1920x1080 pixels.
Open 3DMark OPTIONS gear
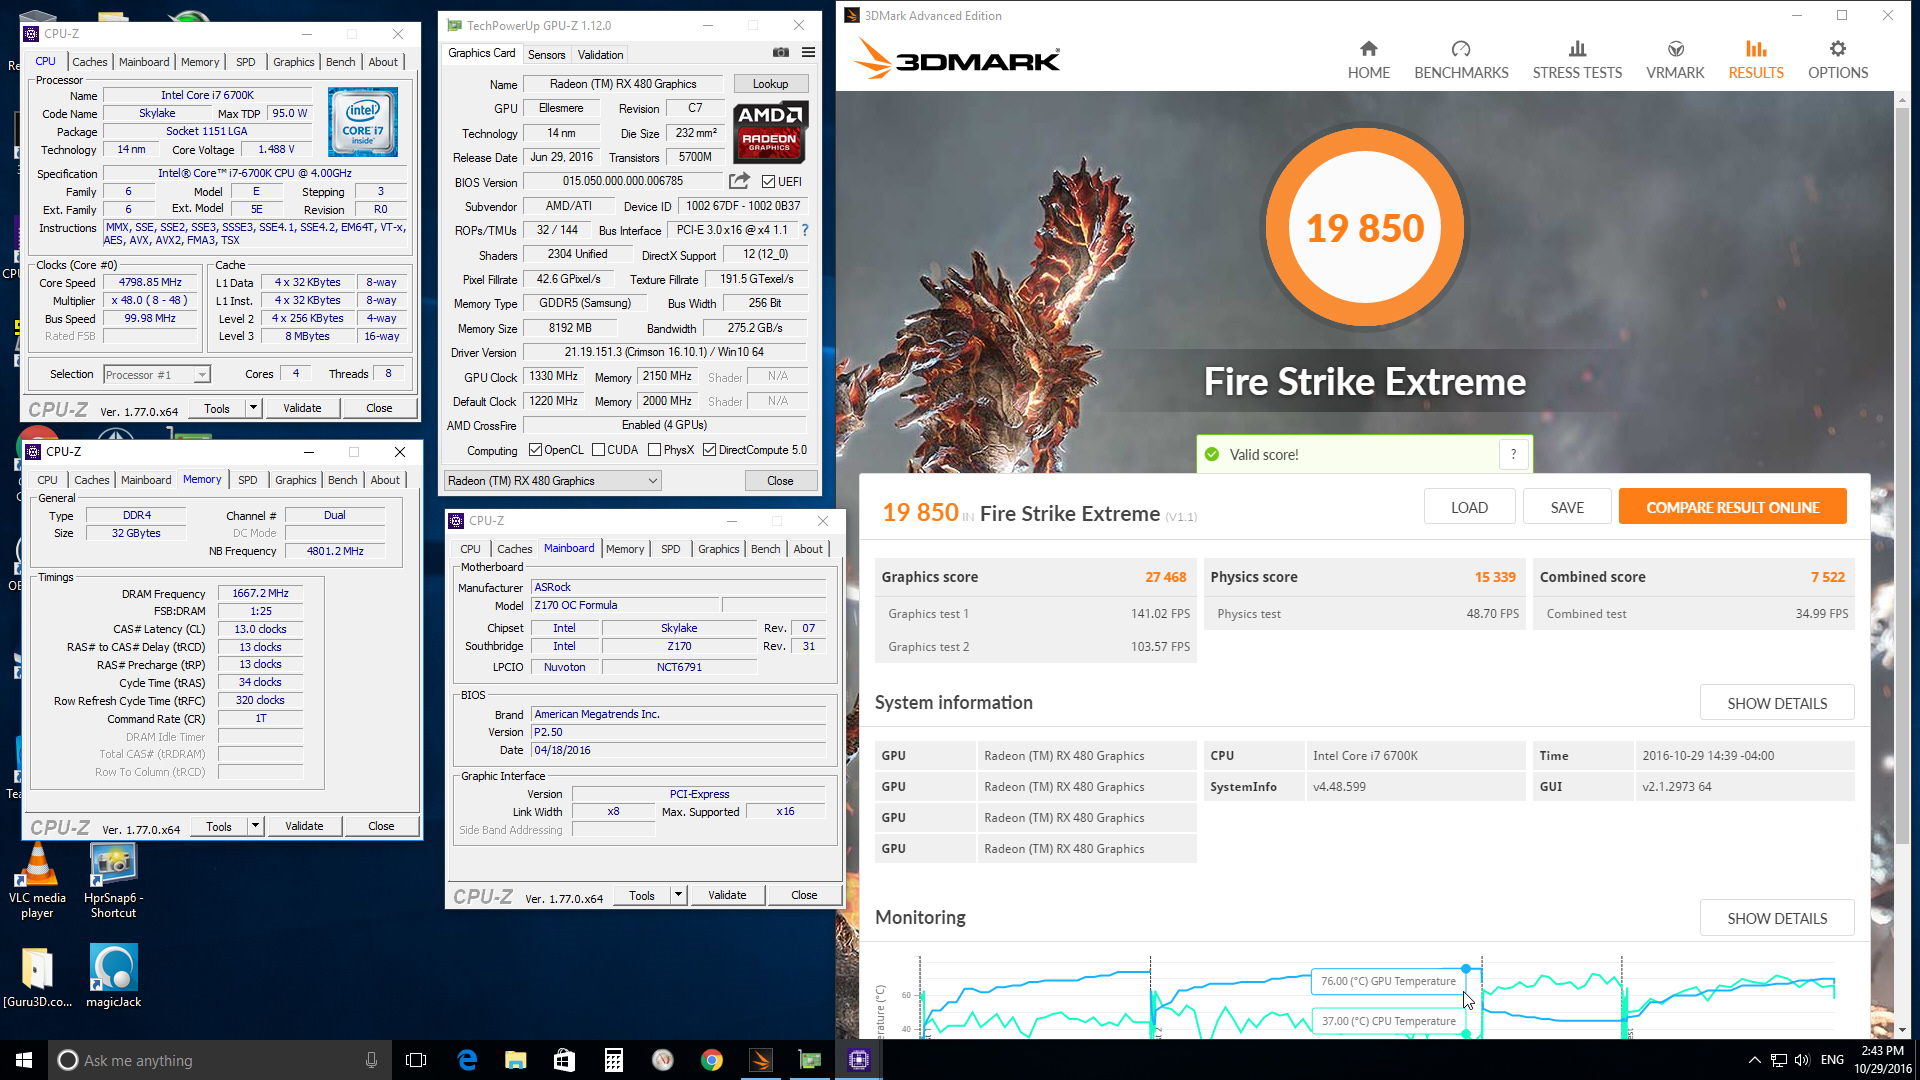(x=1838, y=60)
